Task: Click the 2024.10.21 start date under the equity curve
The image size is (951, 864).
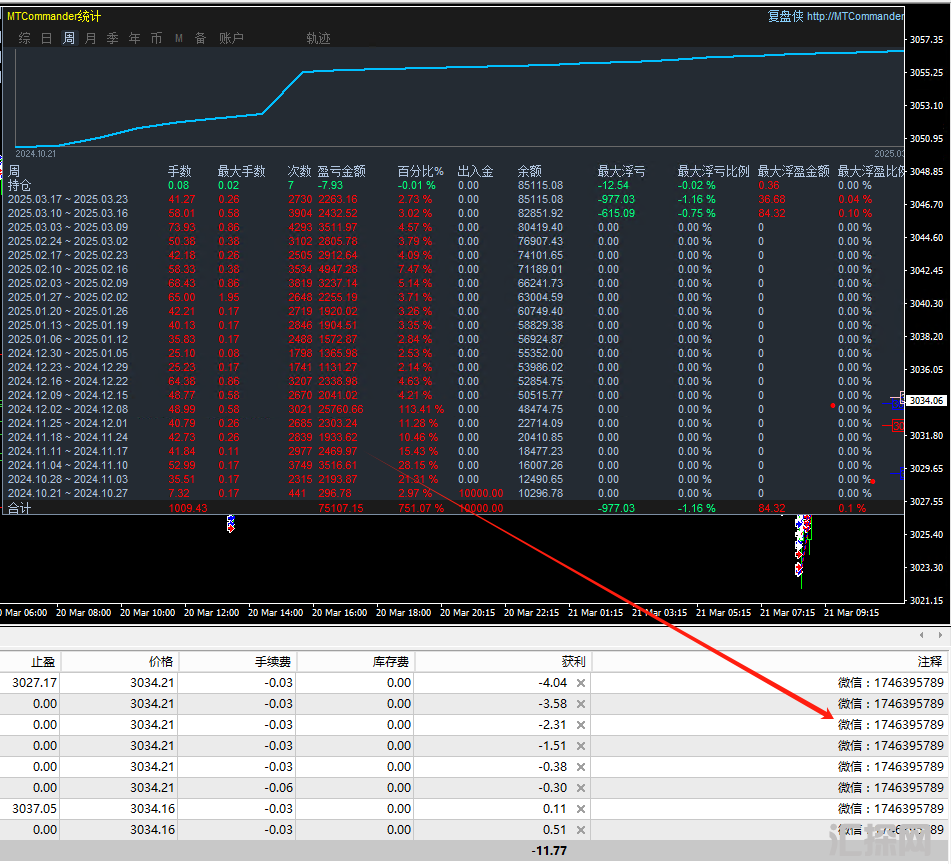Action: pyautogui.click(x=35, y=153)
